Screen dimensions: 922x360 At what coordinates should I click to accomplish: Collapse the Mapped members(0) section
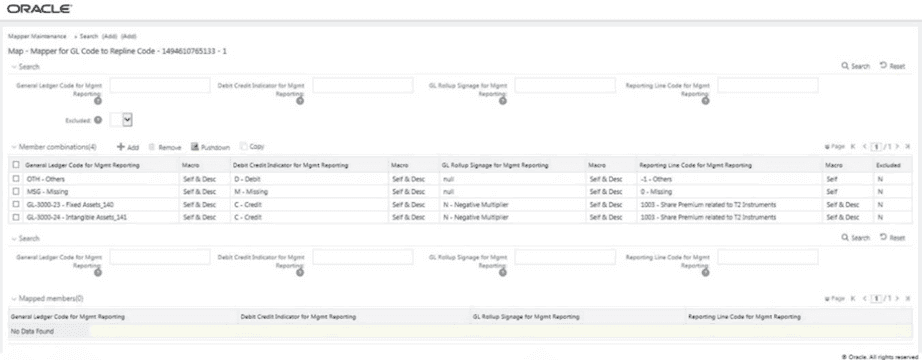14,299
